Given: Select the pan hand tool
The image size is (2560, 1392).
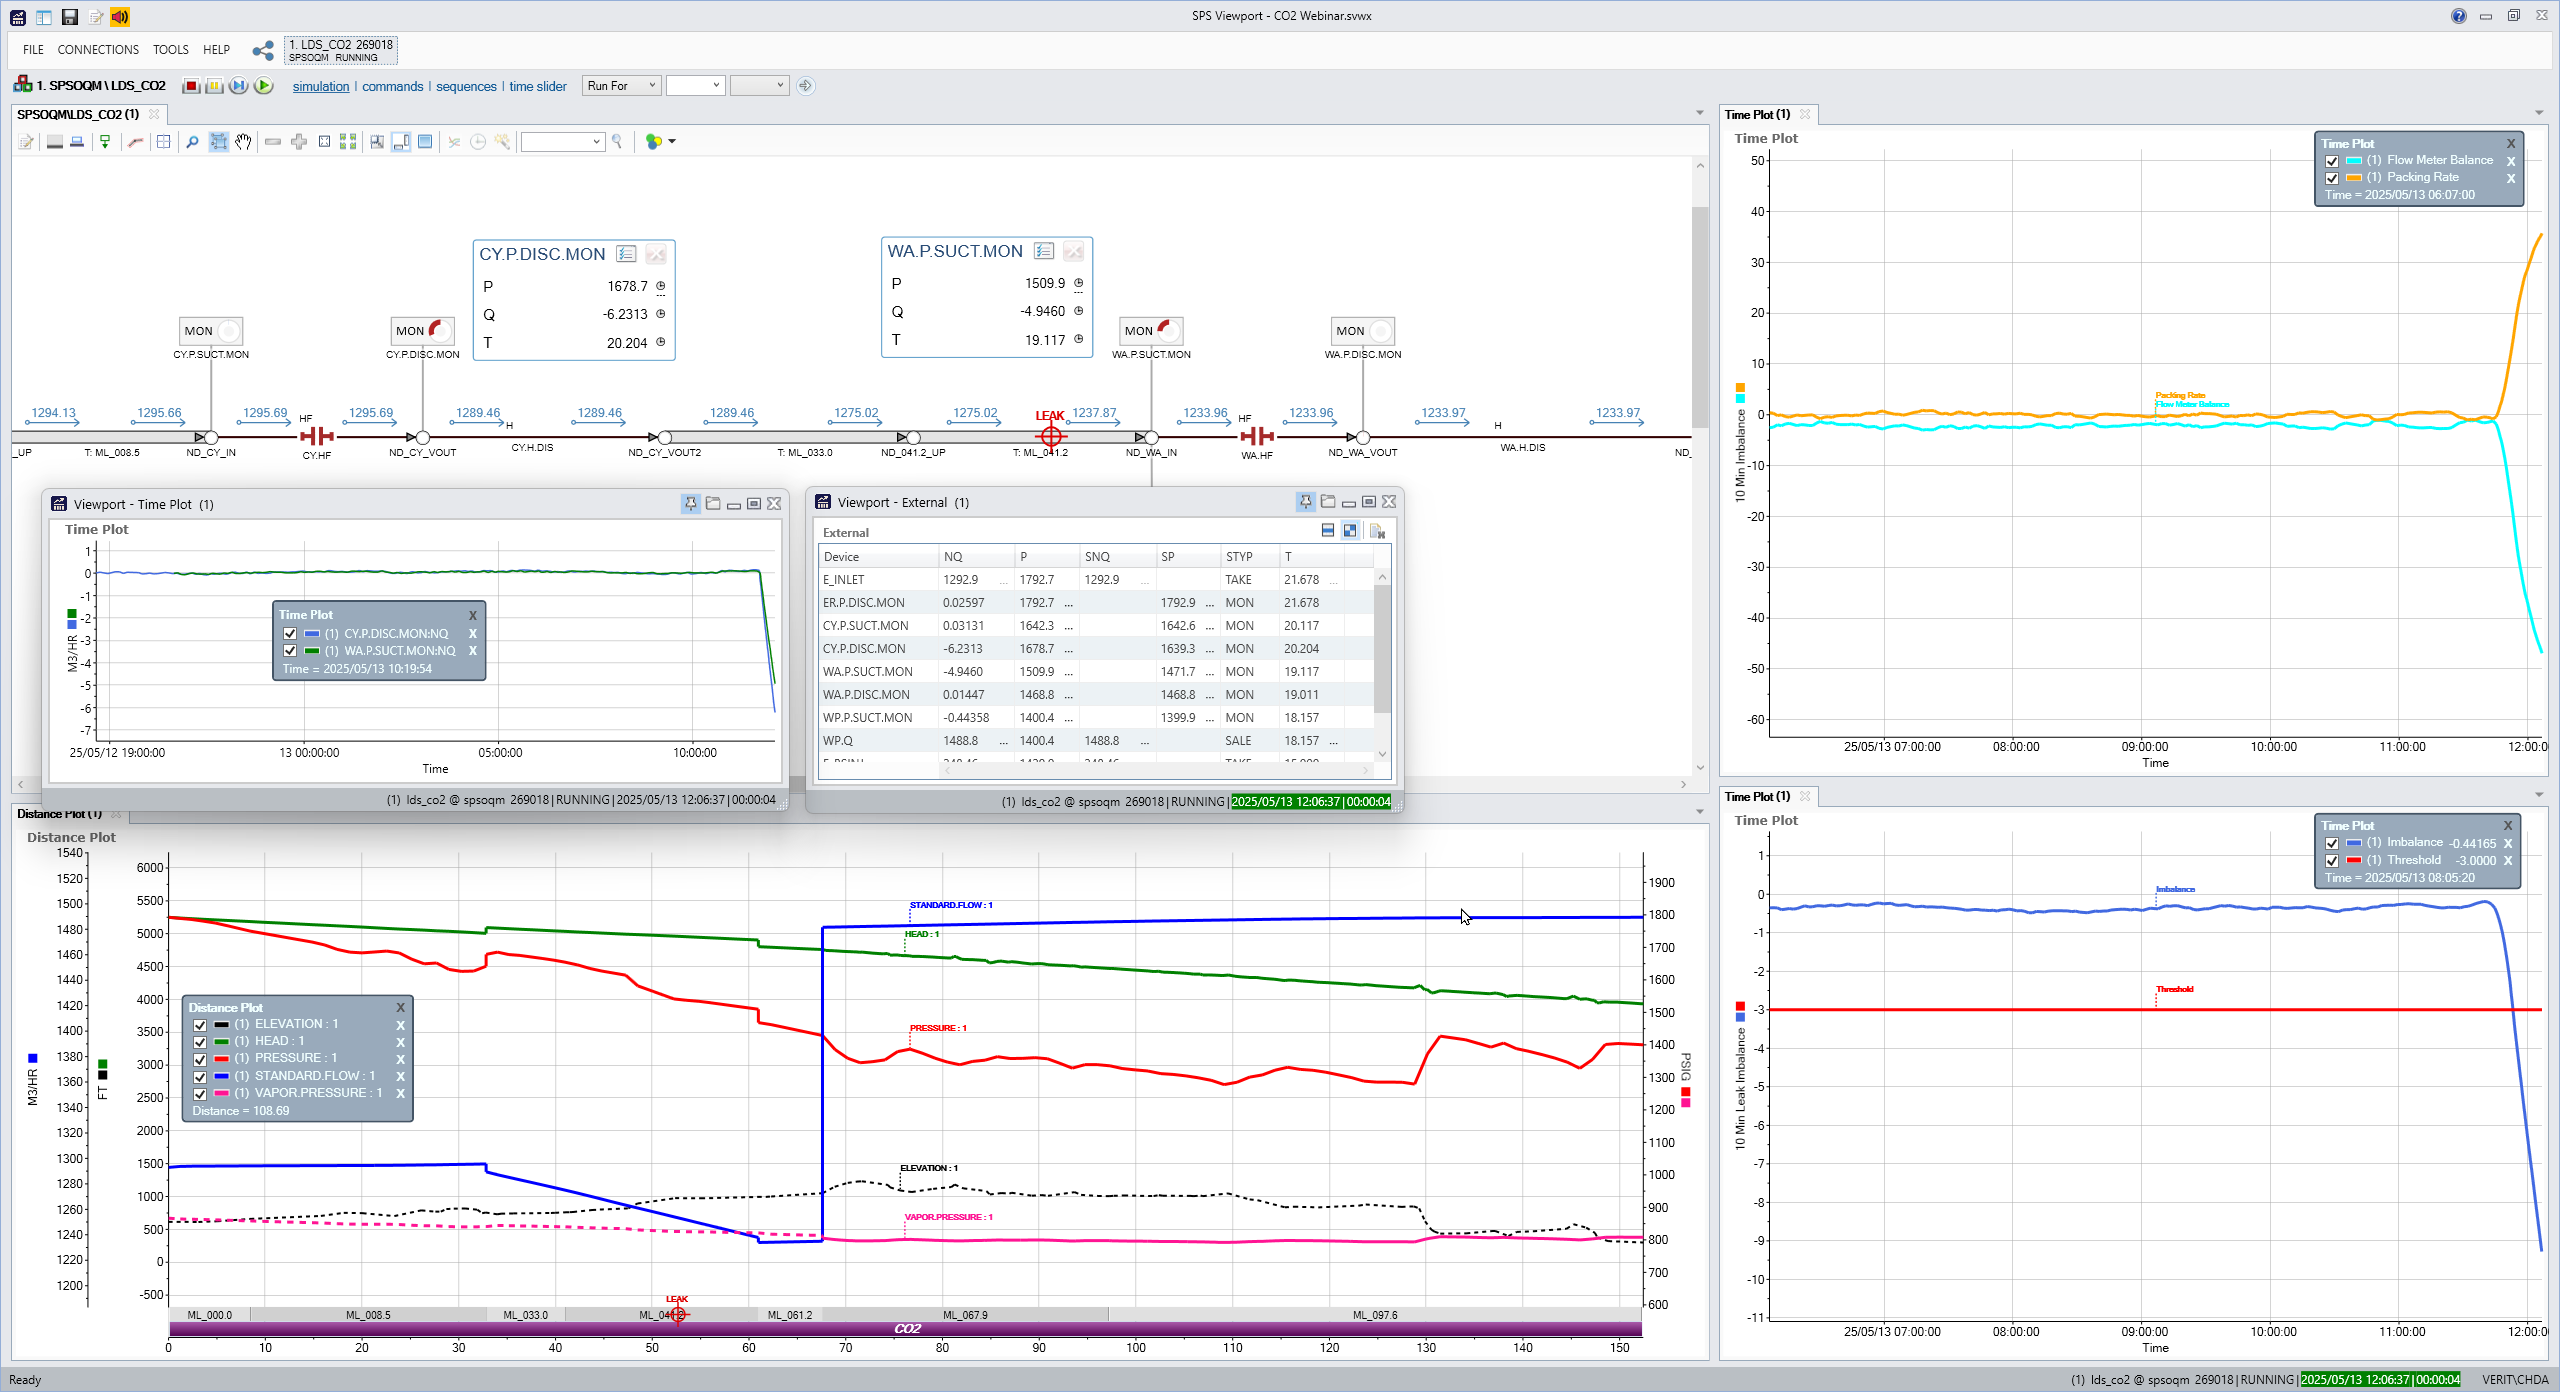Looking at the screenshot, I should [x=243, y=141].
